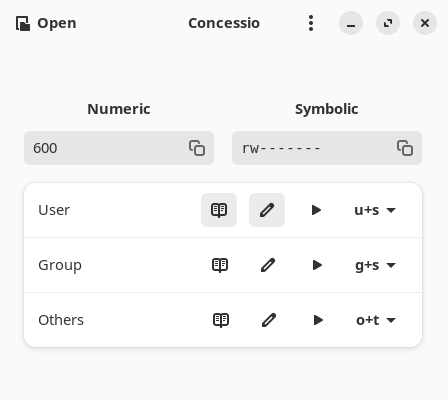Toggle User execute permission play icon
Screen dimensions: 448x400
[x=316, y=210]
